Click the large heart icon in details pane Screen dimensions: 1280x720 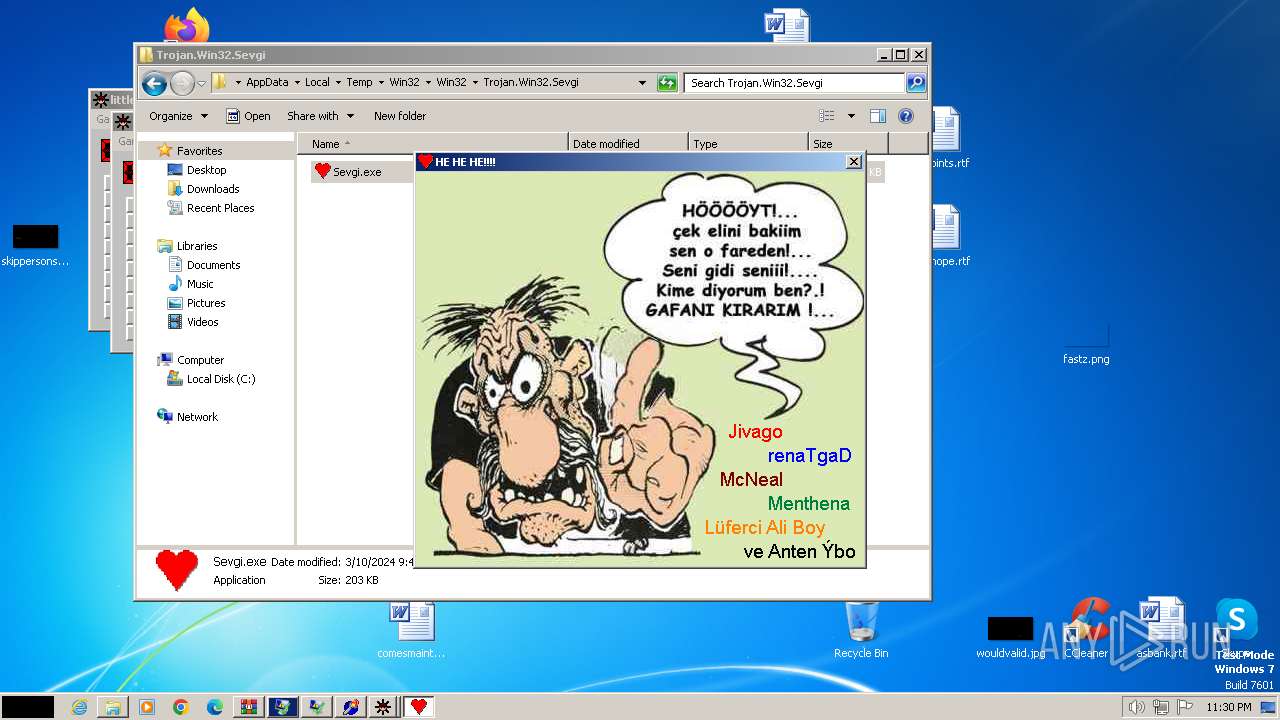pos(177,570)
